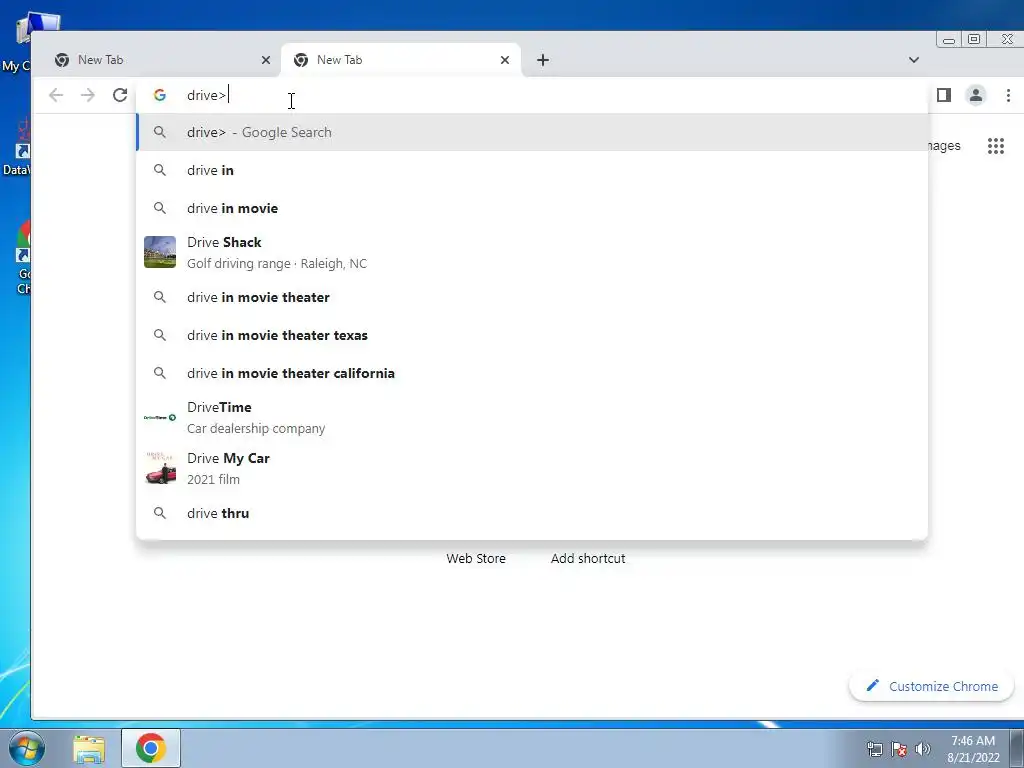The width and height of the screenshot is (1024, 768).
Task: Click the Drive My Car poster thumbnail
Action: (160, 468)
